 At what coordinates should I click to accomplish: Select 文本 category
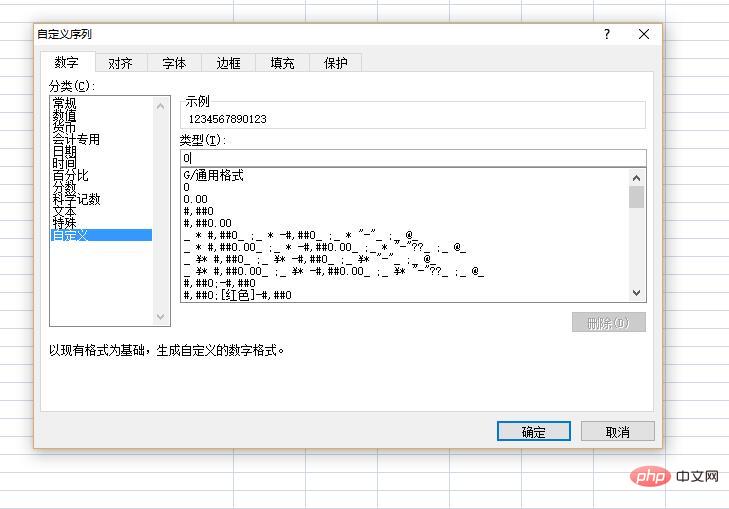click(101, 212)
